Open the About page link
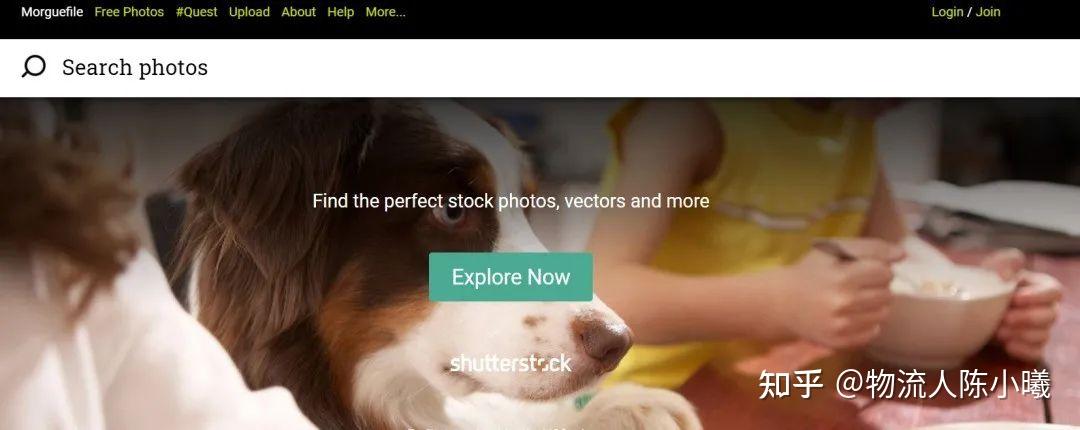1080x430 pixels. pos(298,12)
